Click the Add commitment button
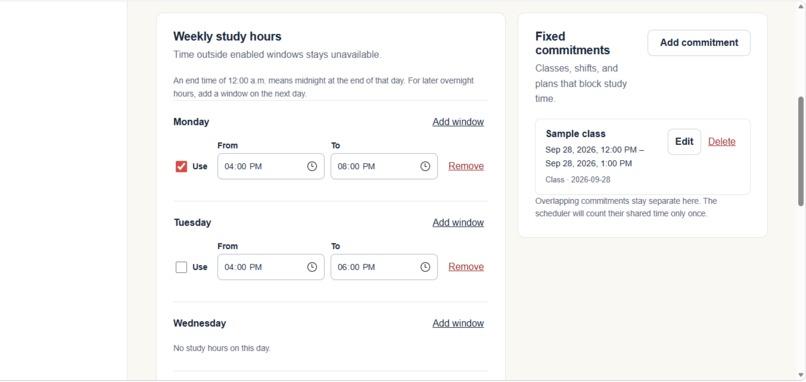Viewport: 806px width, 382px height. coord(699,43)
